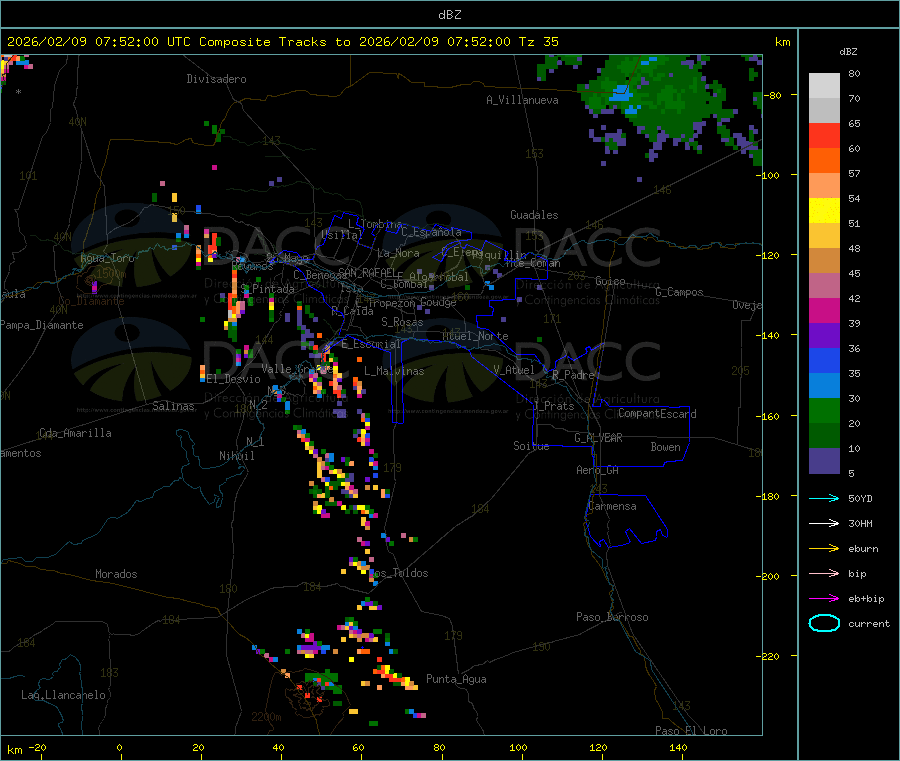Click the 50YD legend label
900x761 pixels.
(x=860, y=498)
